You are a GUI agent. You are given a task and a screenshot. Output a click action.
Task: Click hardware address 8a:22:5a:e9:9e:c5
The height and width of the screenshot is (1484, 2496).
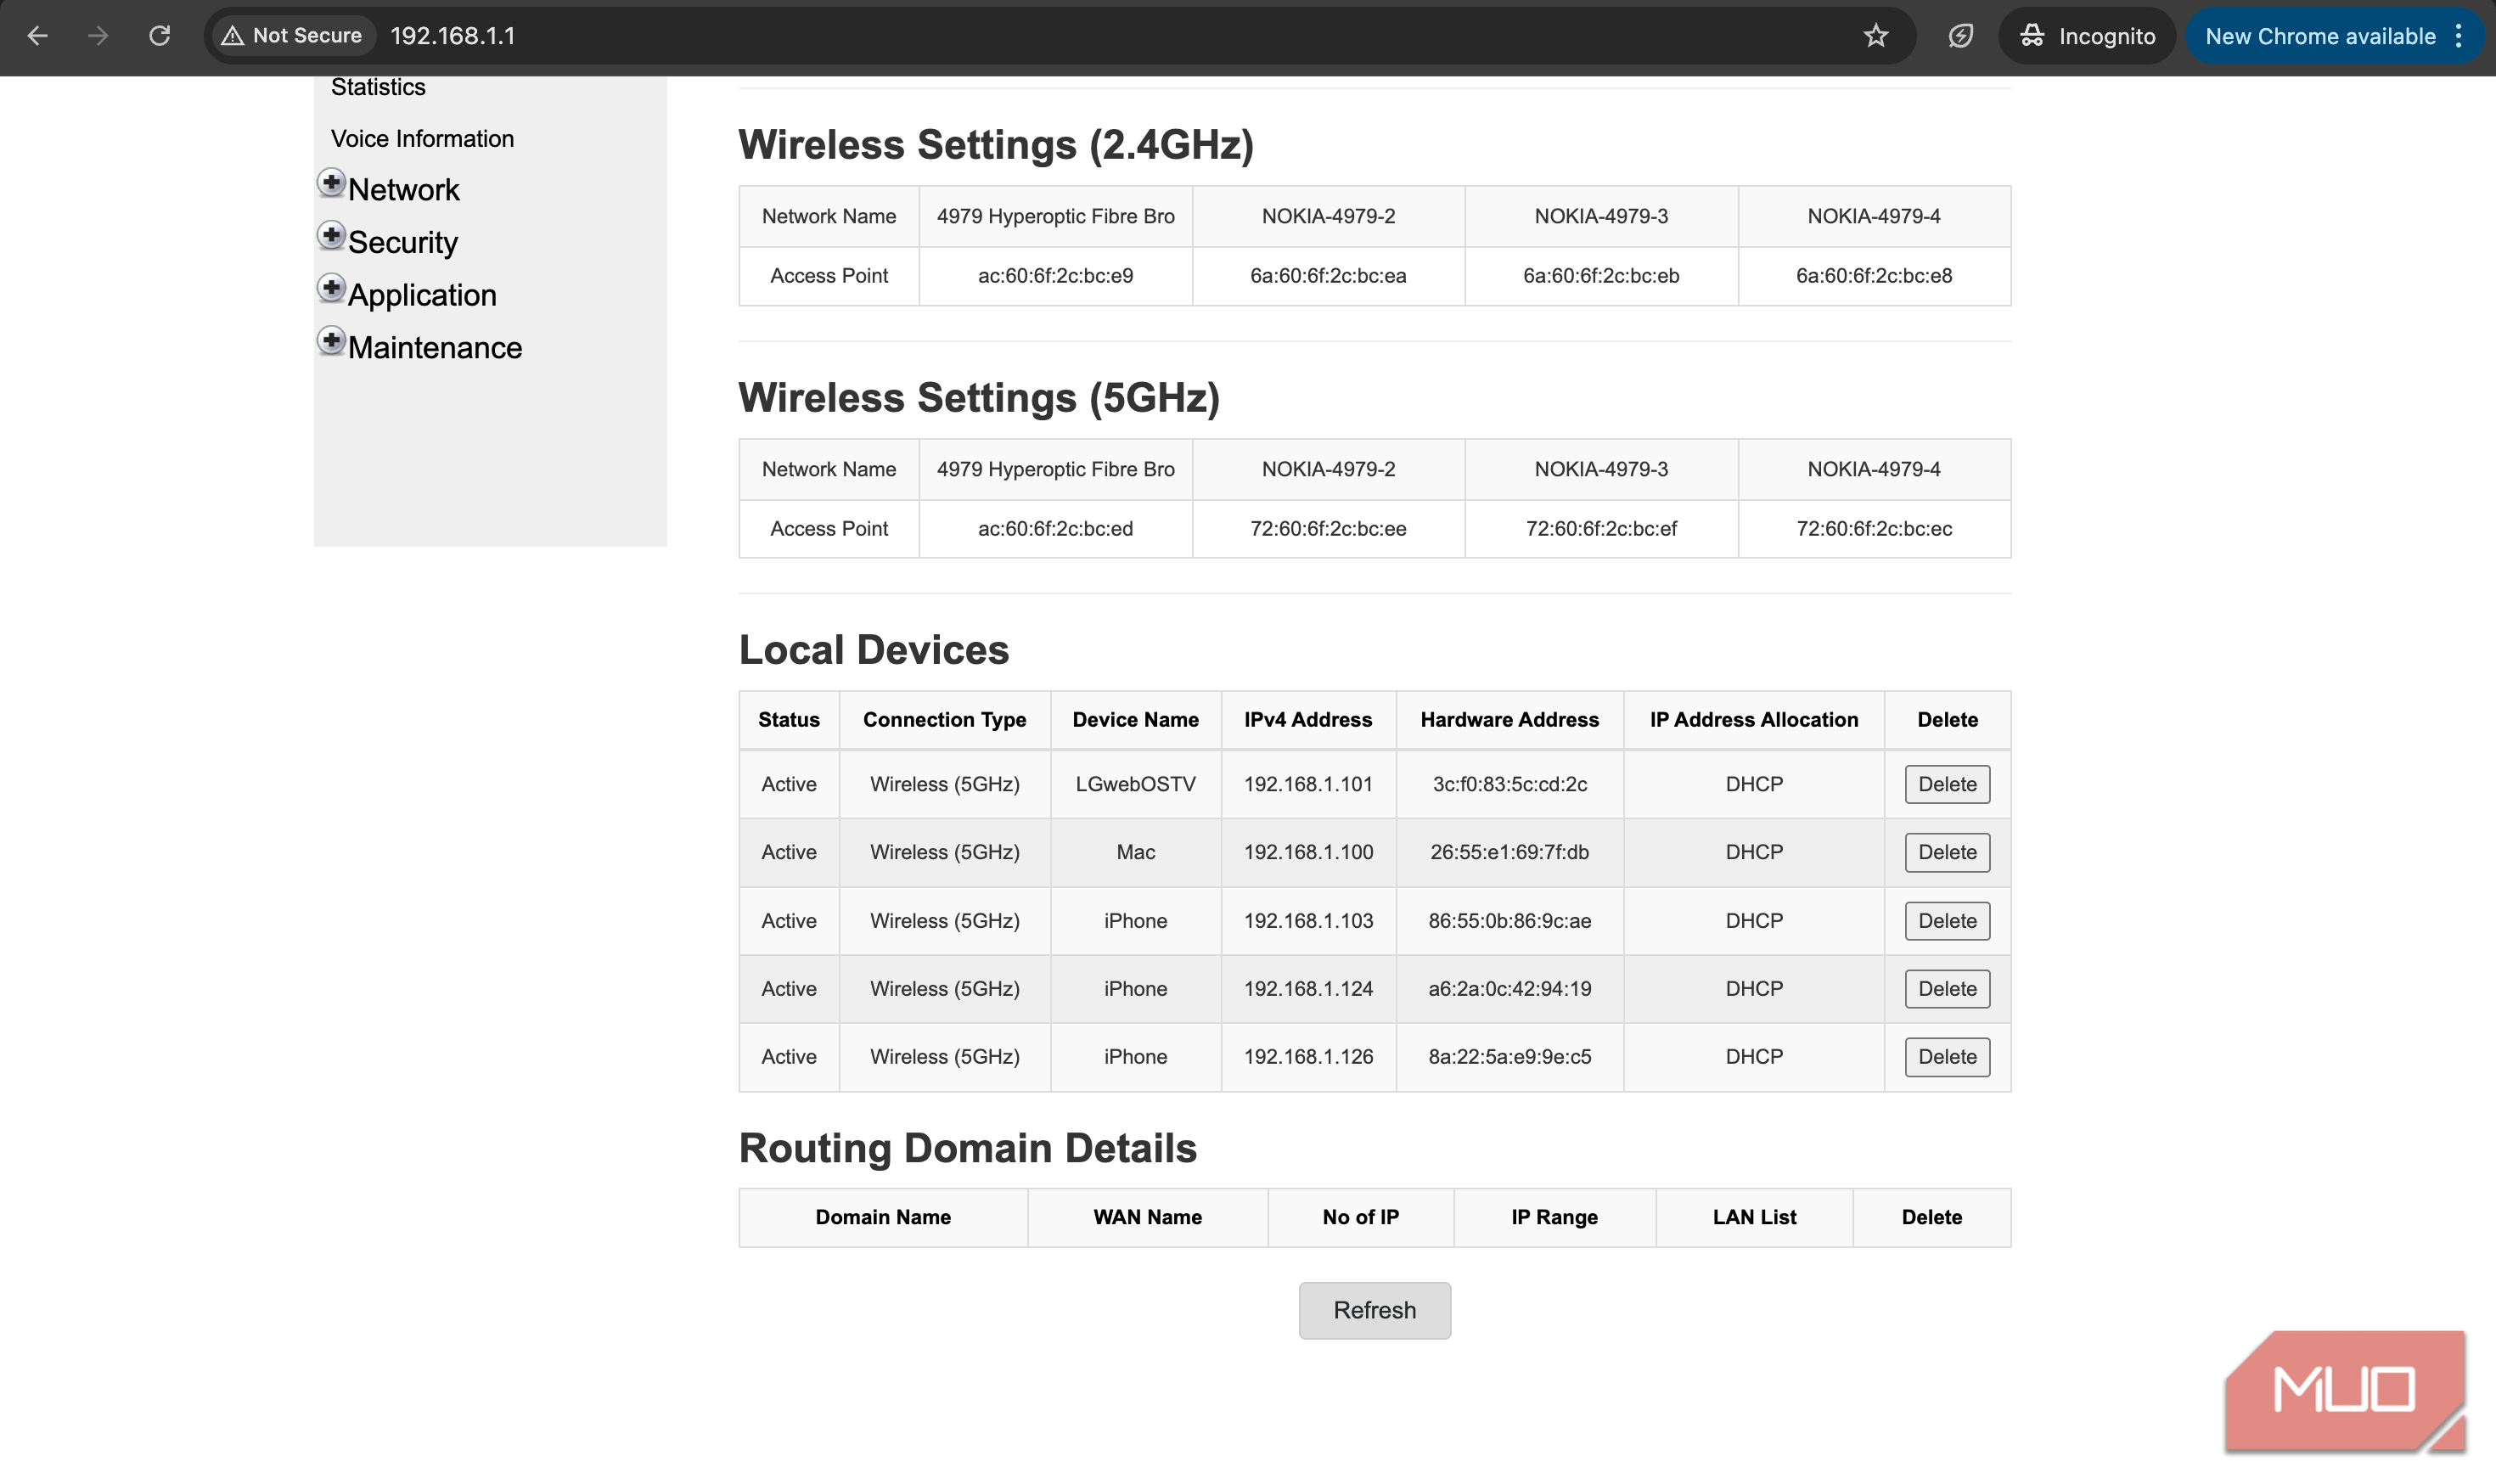1509,1057
